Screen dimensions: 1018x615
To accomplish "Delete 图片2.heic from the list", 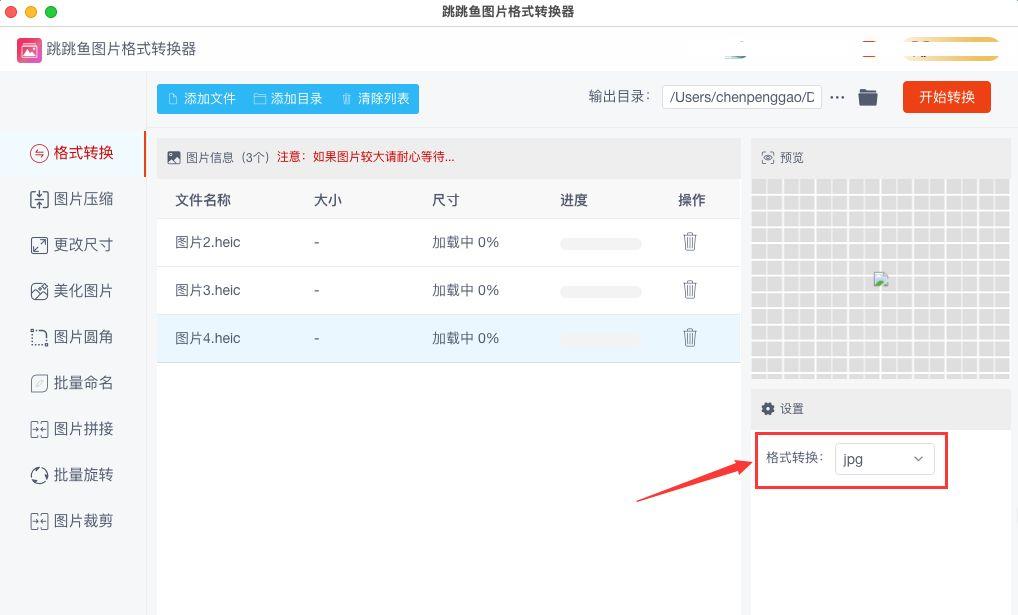I will click(690, 242).
